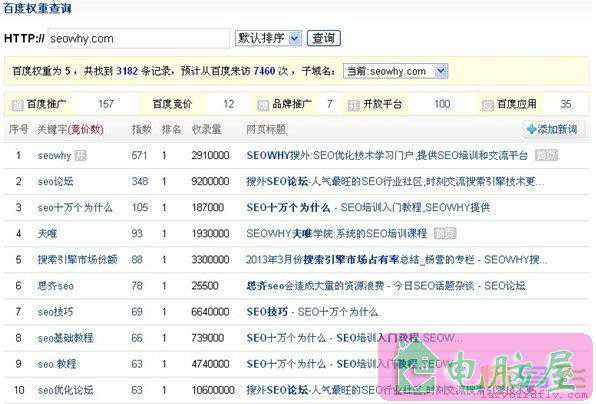The width and height of the screenshot is (596, 404).
Task: Click the 收录量 column header
Action: coord(206,129)
